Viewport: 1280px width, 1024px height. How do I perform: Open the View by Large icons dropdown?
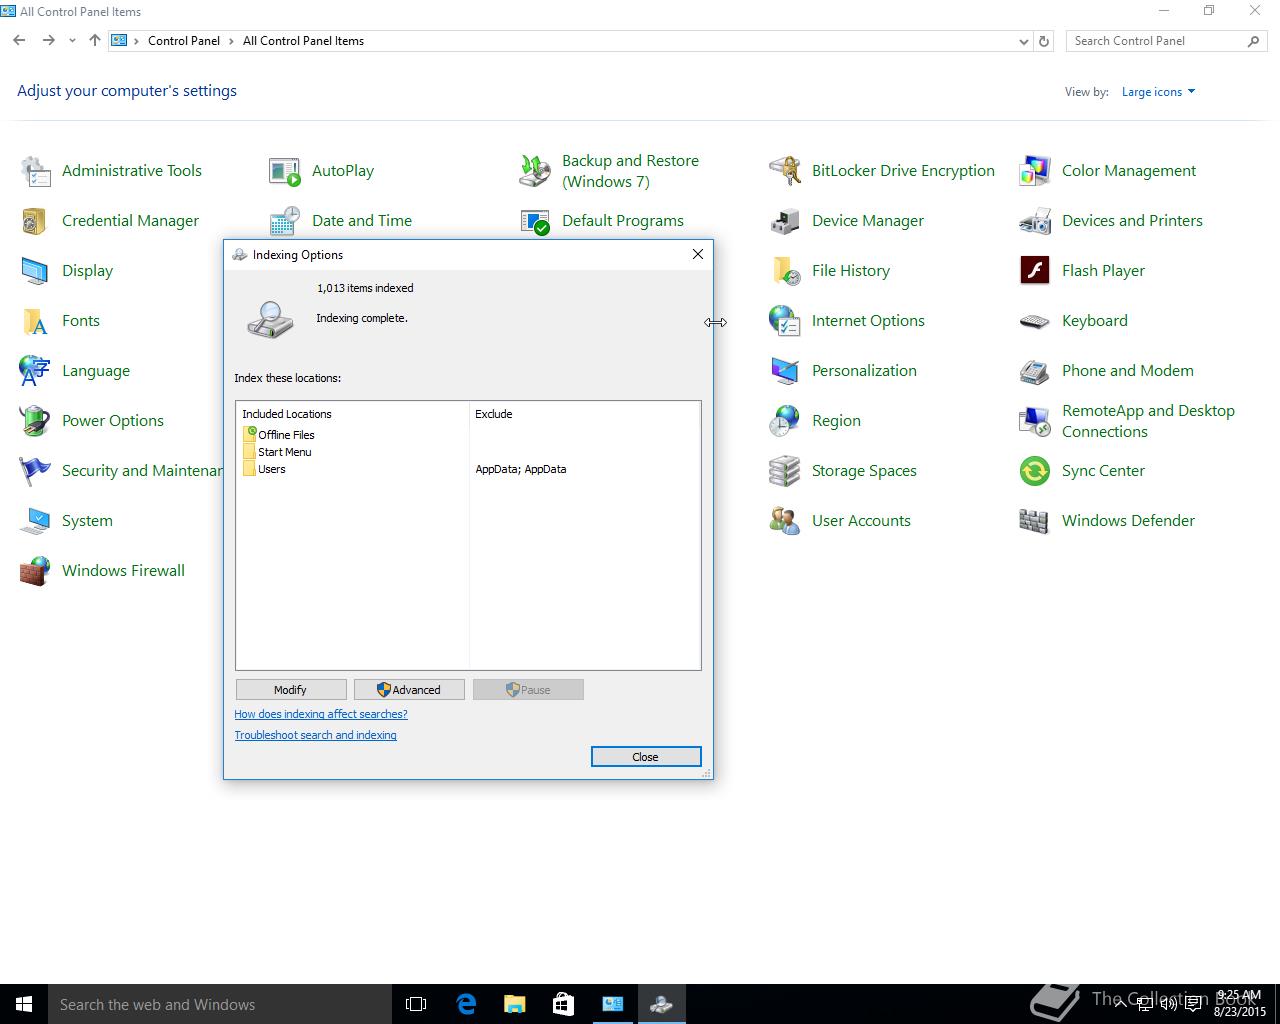(1158, 92)
